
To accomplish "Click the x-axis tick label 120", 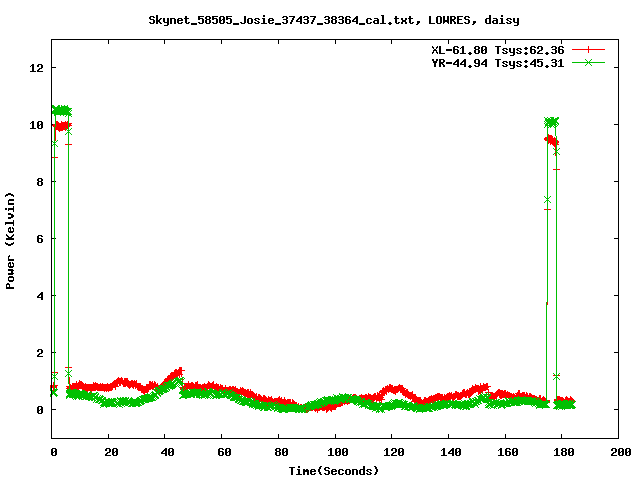I will point(394,452).
